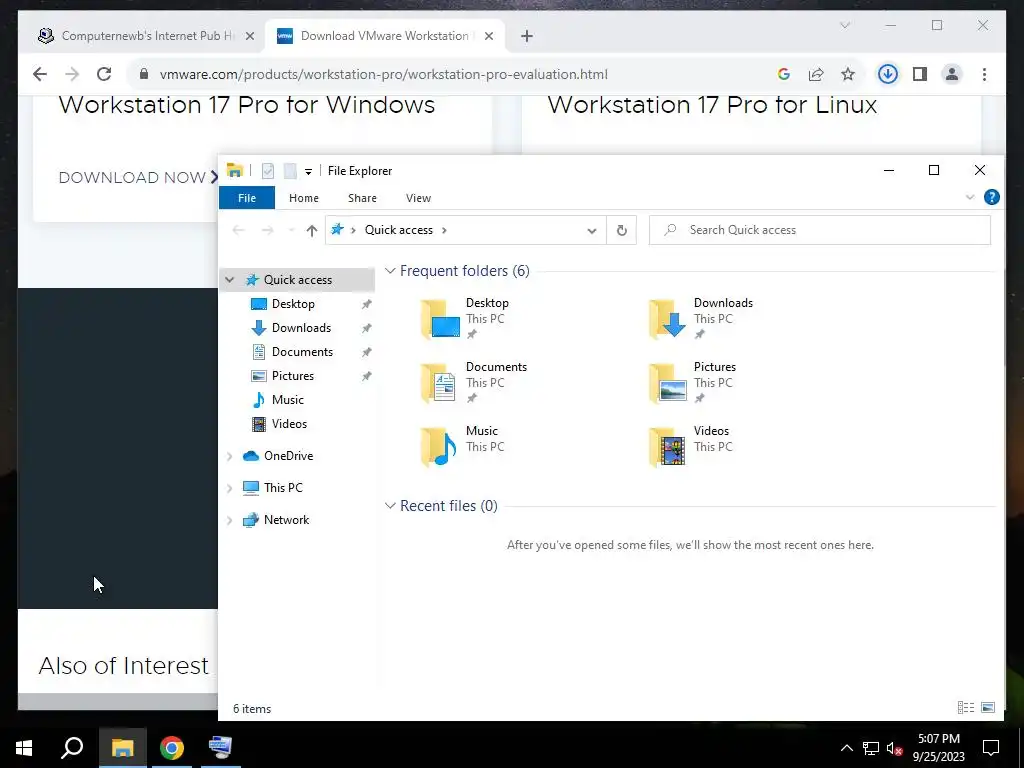This screenshot has width=1024, height=768.
Task: Open the muted volume tray icon
Action: pyautogui.click(x=894, y=748)
